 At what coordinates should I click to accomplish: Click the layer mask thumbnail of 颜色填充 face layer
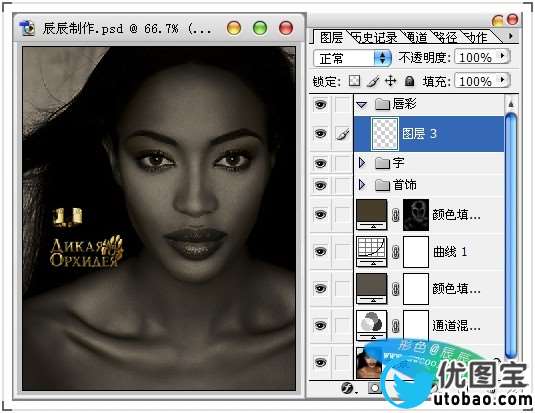[x=416, y=215]
